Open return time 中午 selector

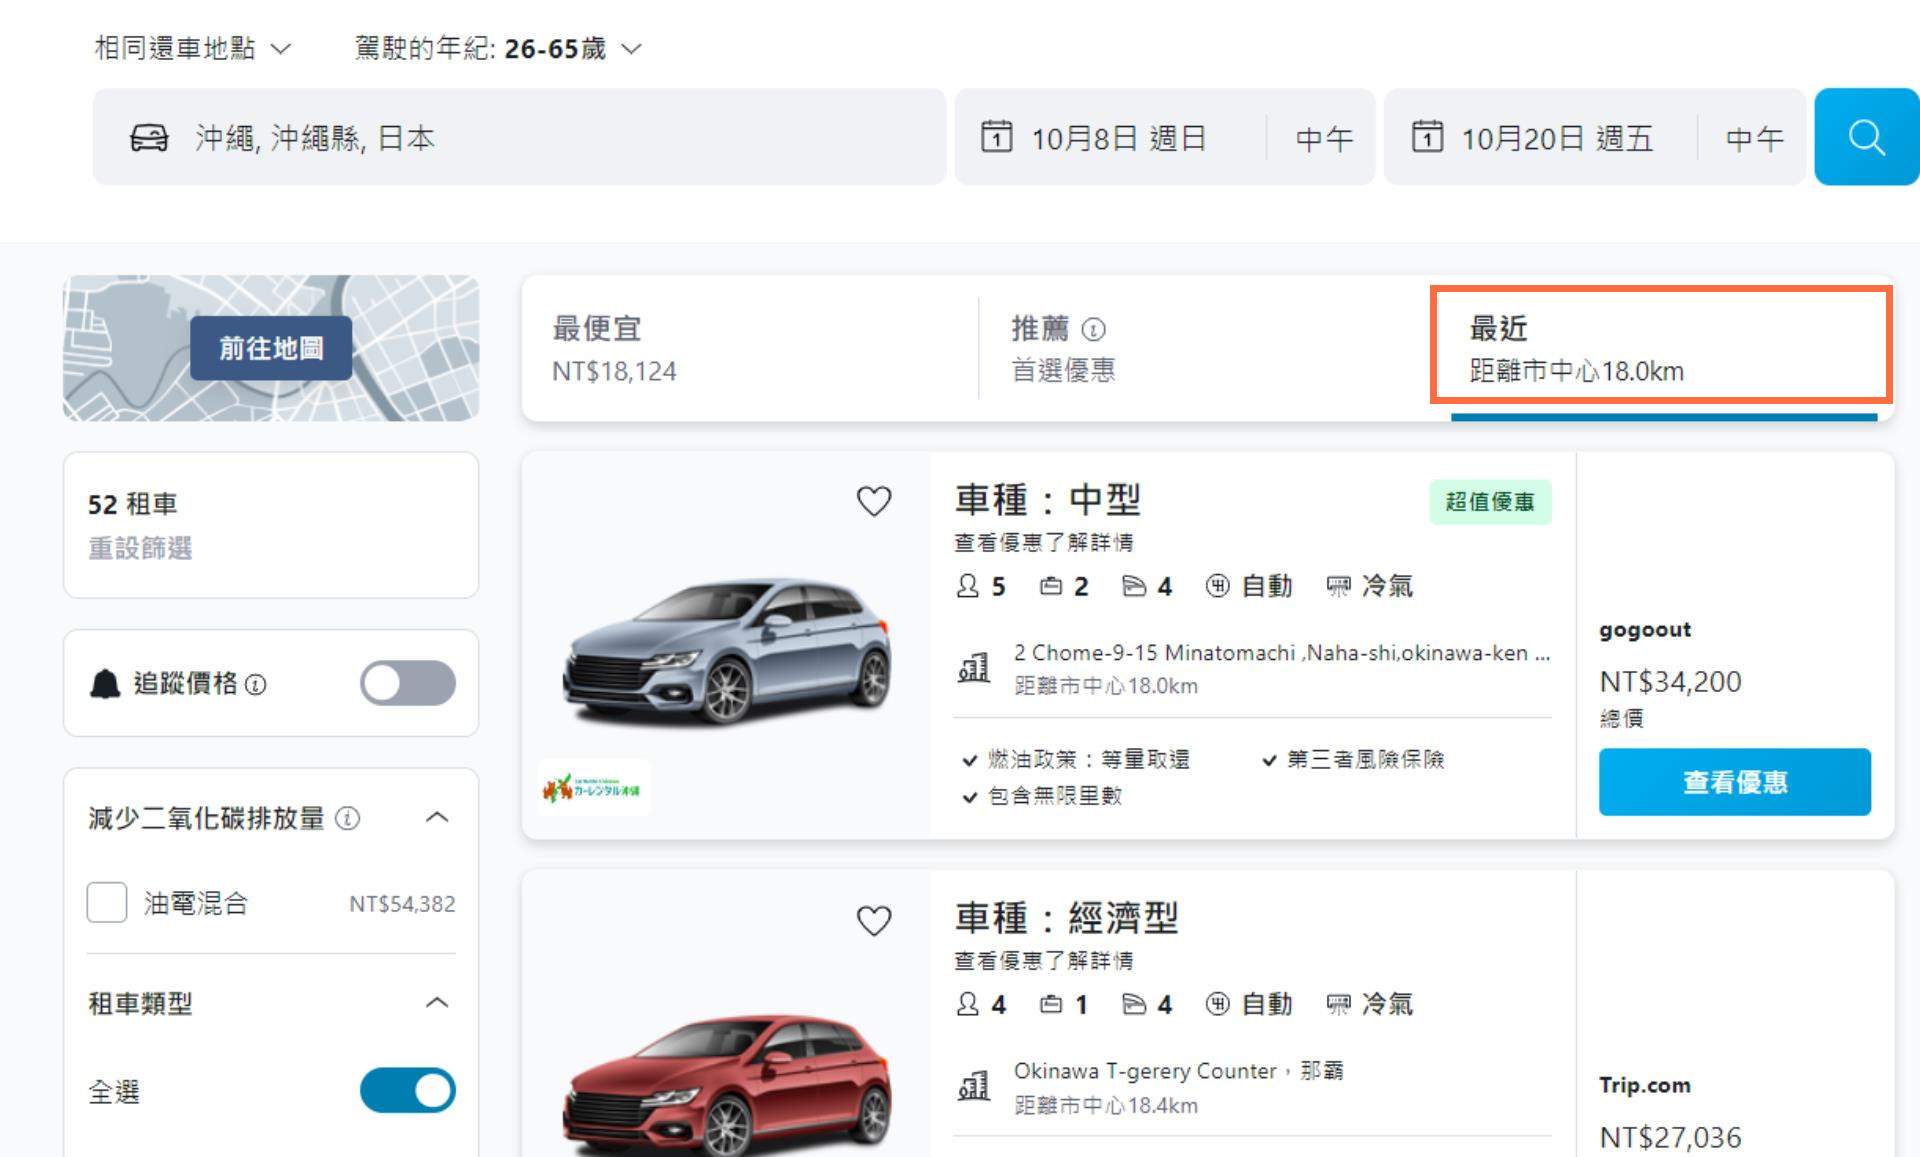pyautogui.click(x=1754, y=138)
